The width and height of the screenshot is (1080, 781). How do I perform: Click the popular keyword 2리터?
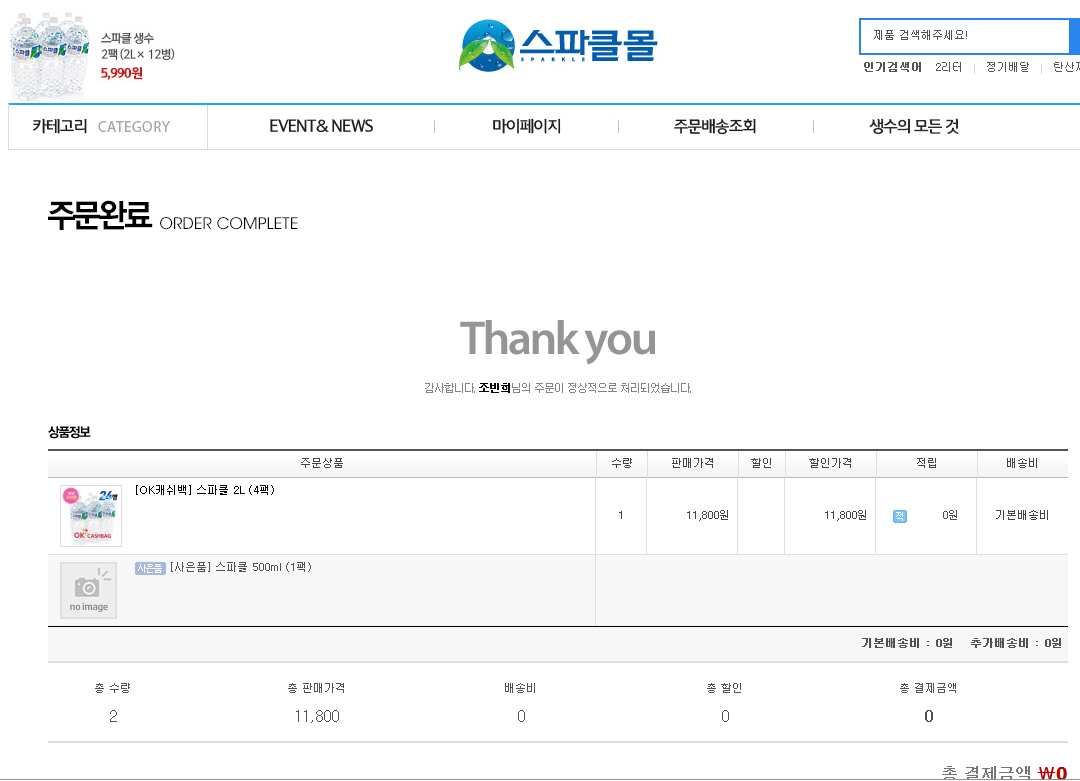pos(948,67)
